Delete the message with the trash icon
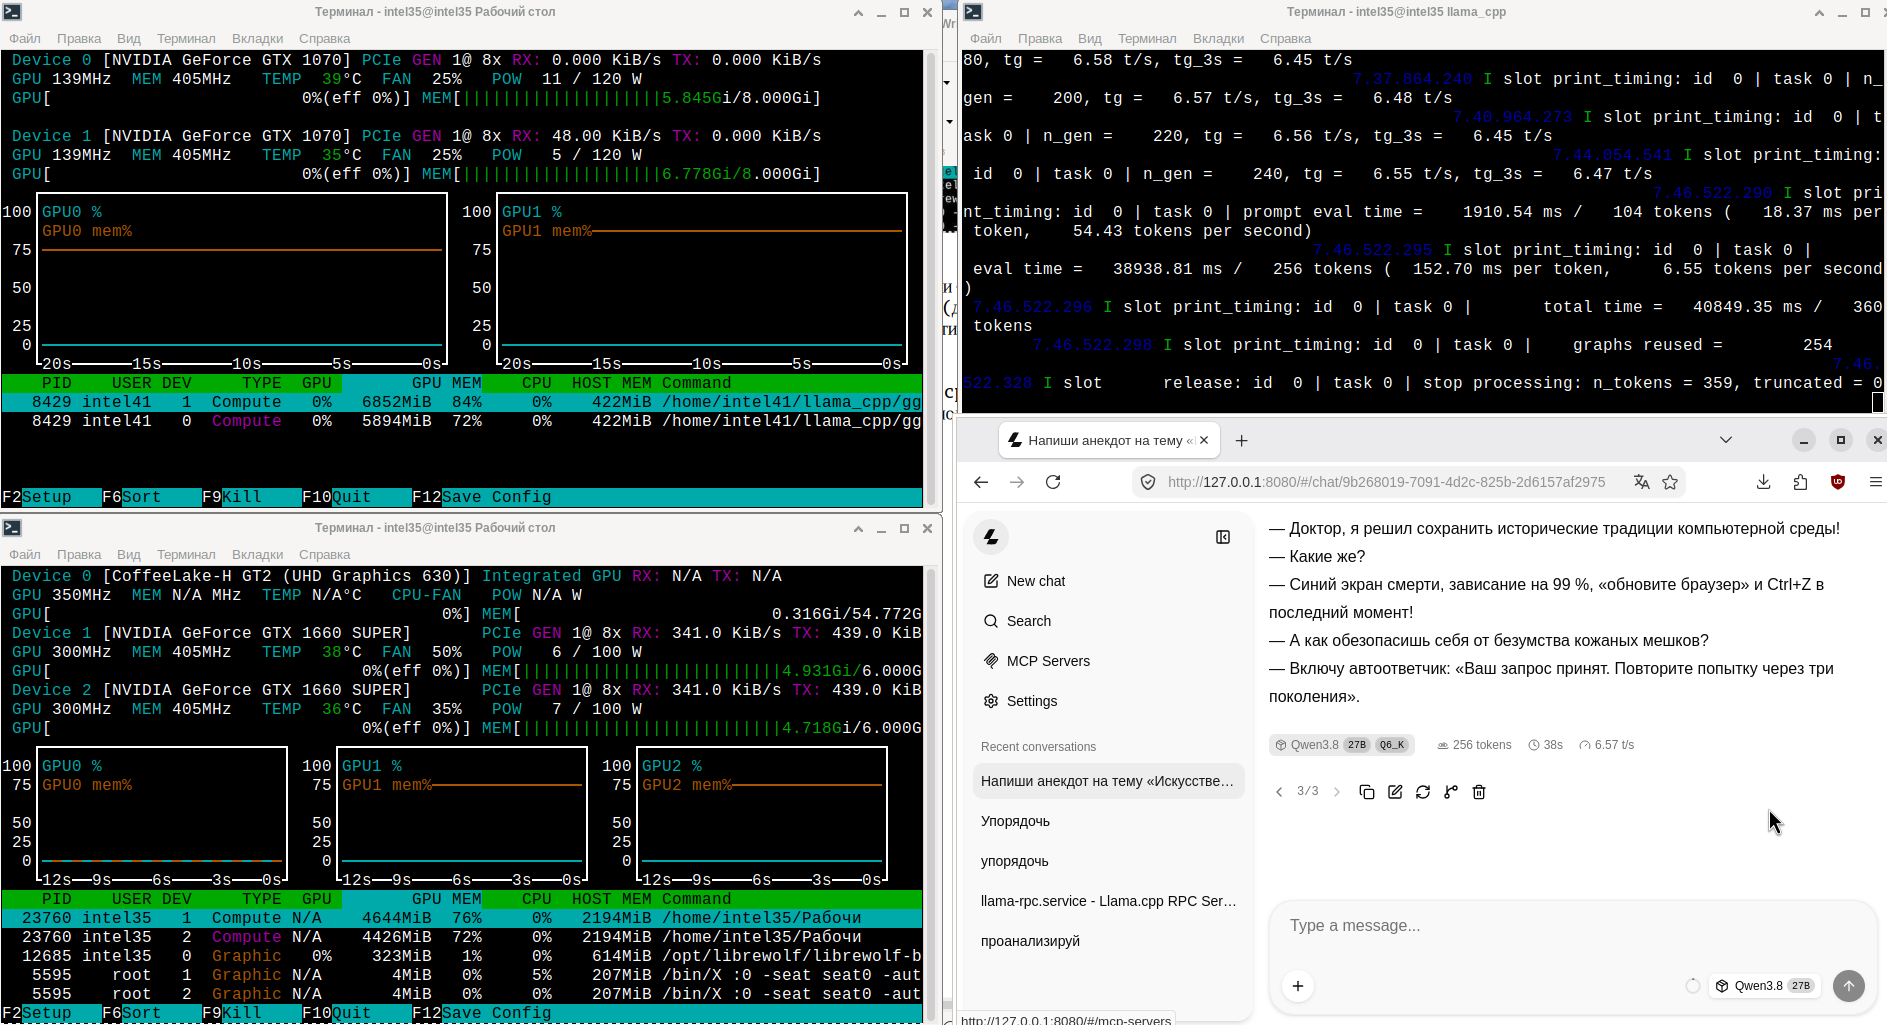Viewport: 1887px width, 1025px height. (x=1479, y=792)
